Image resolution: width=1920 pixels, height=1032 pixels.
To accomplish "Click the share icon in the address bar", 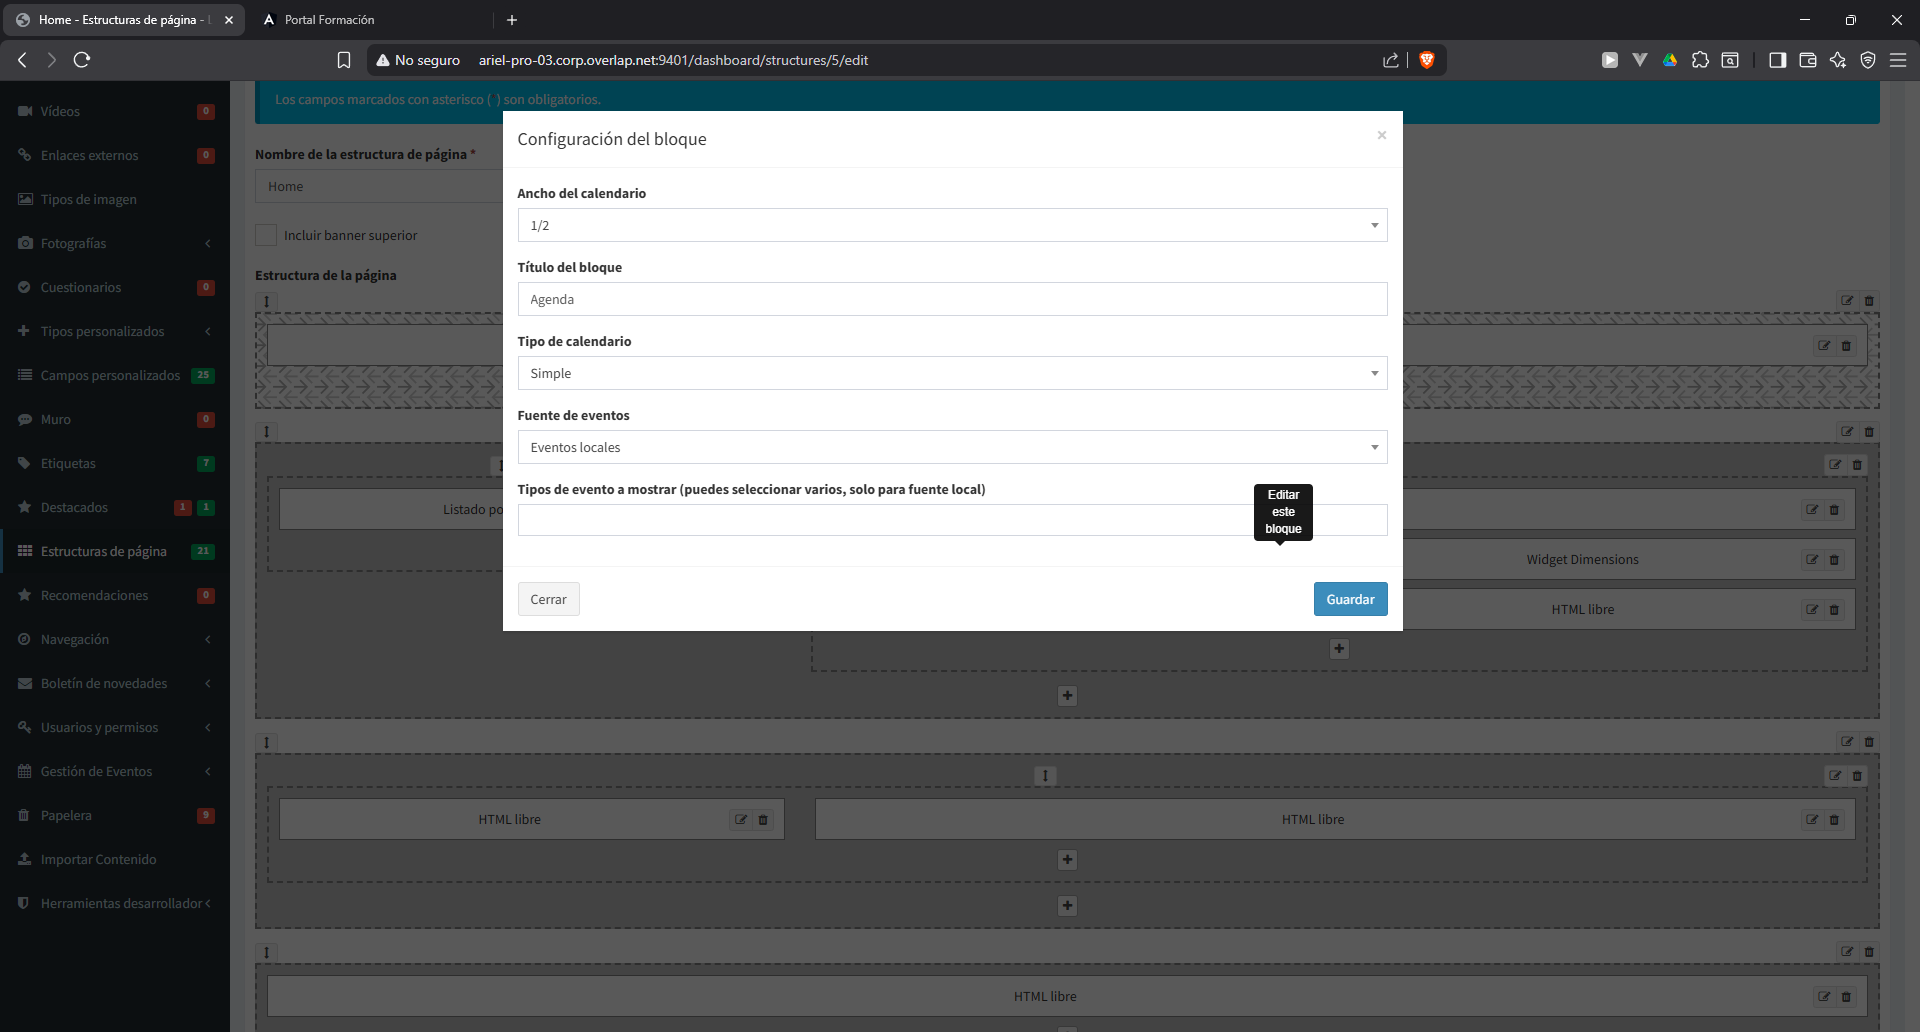I will [1391, 60].
